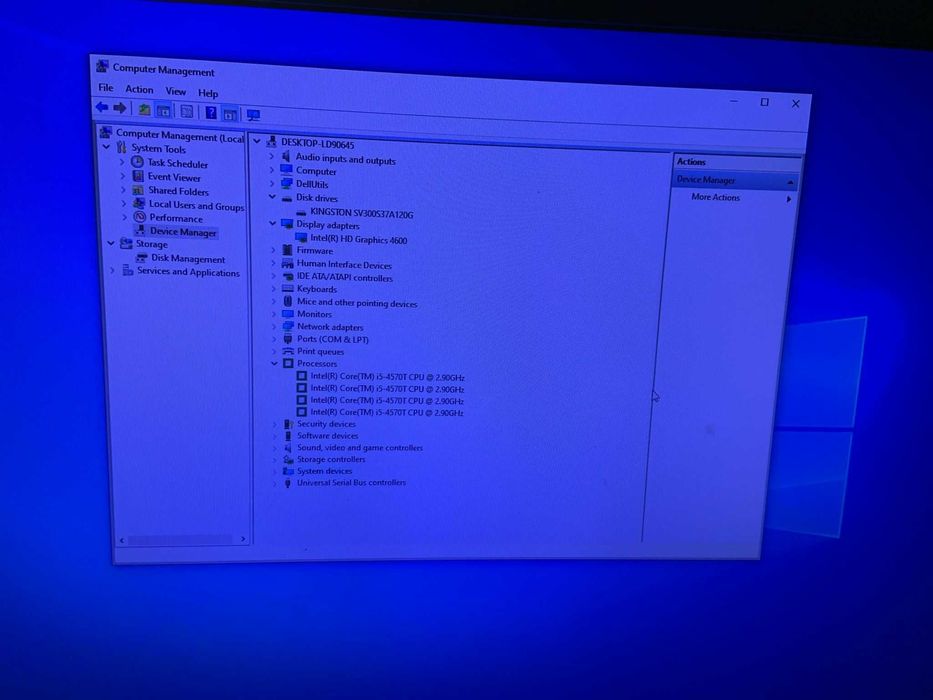Click the Firmware chip icon
933x700 pixels.
click(x=287, y=250)
